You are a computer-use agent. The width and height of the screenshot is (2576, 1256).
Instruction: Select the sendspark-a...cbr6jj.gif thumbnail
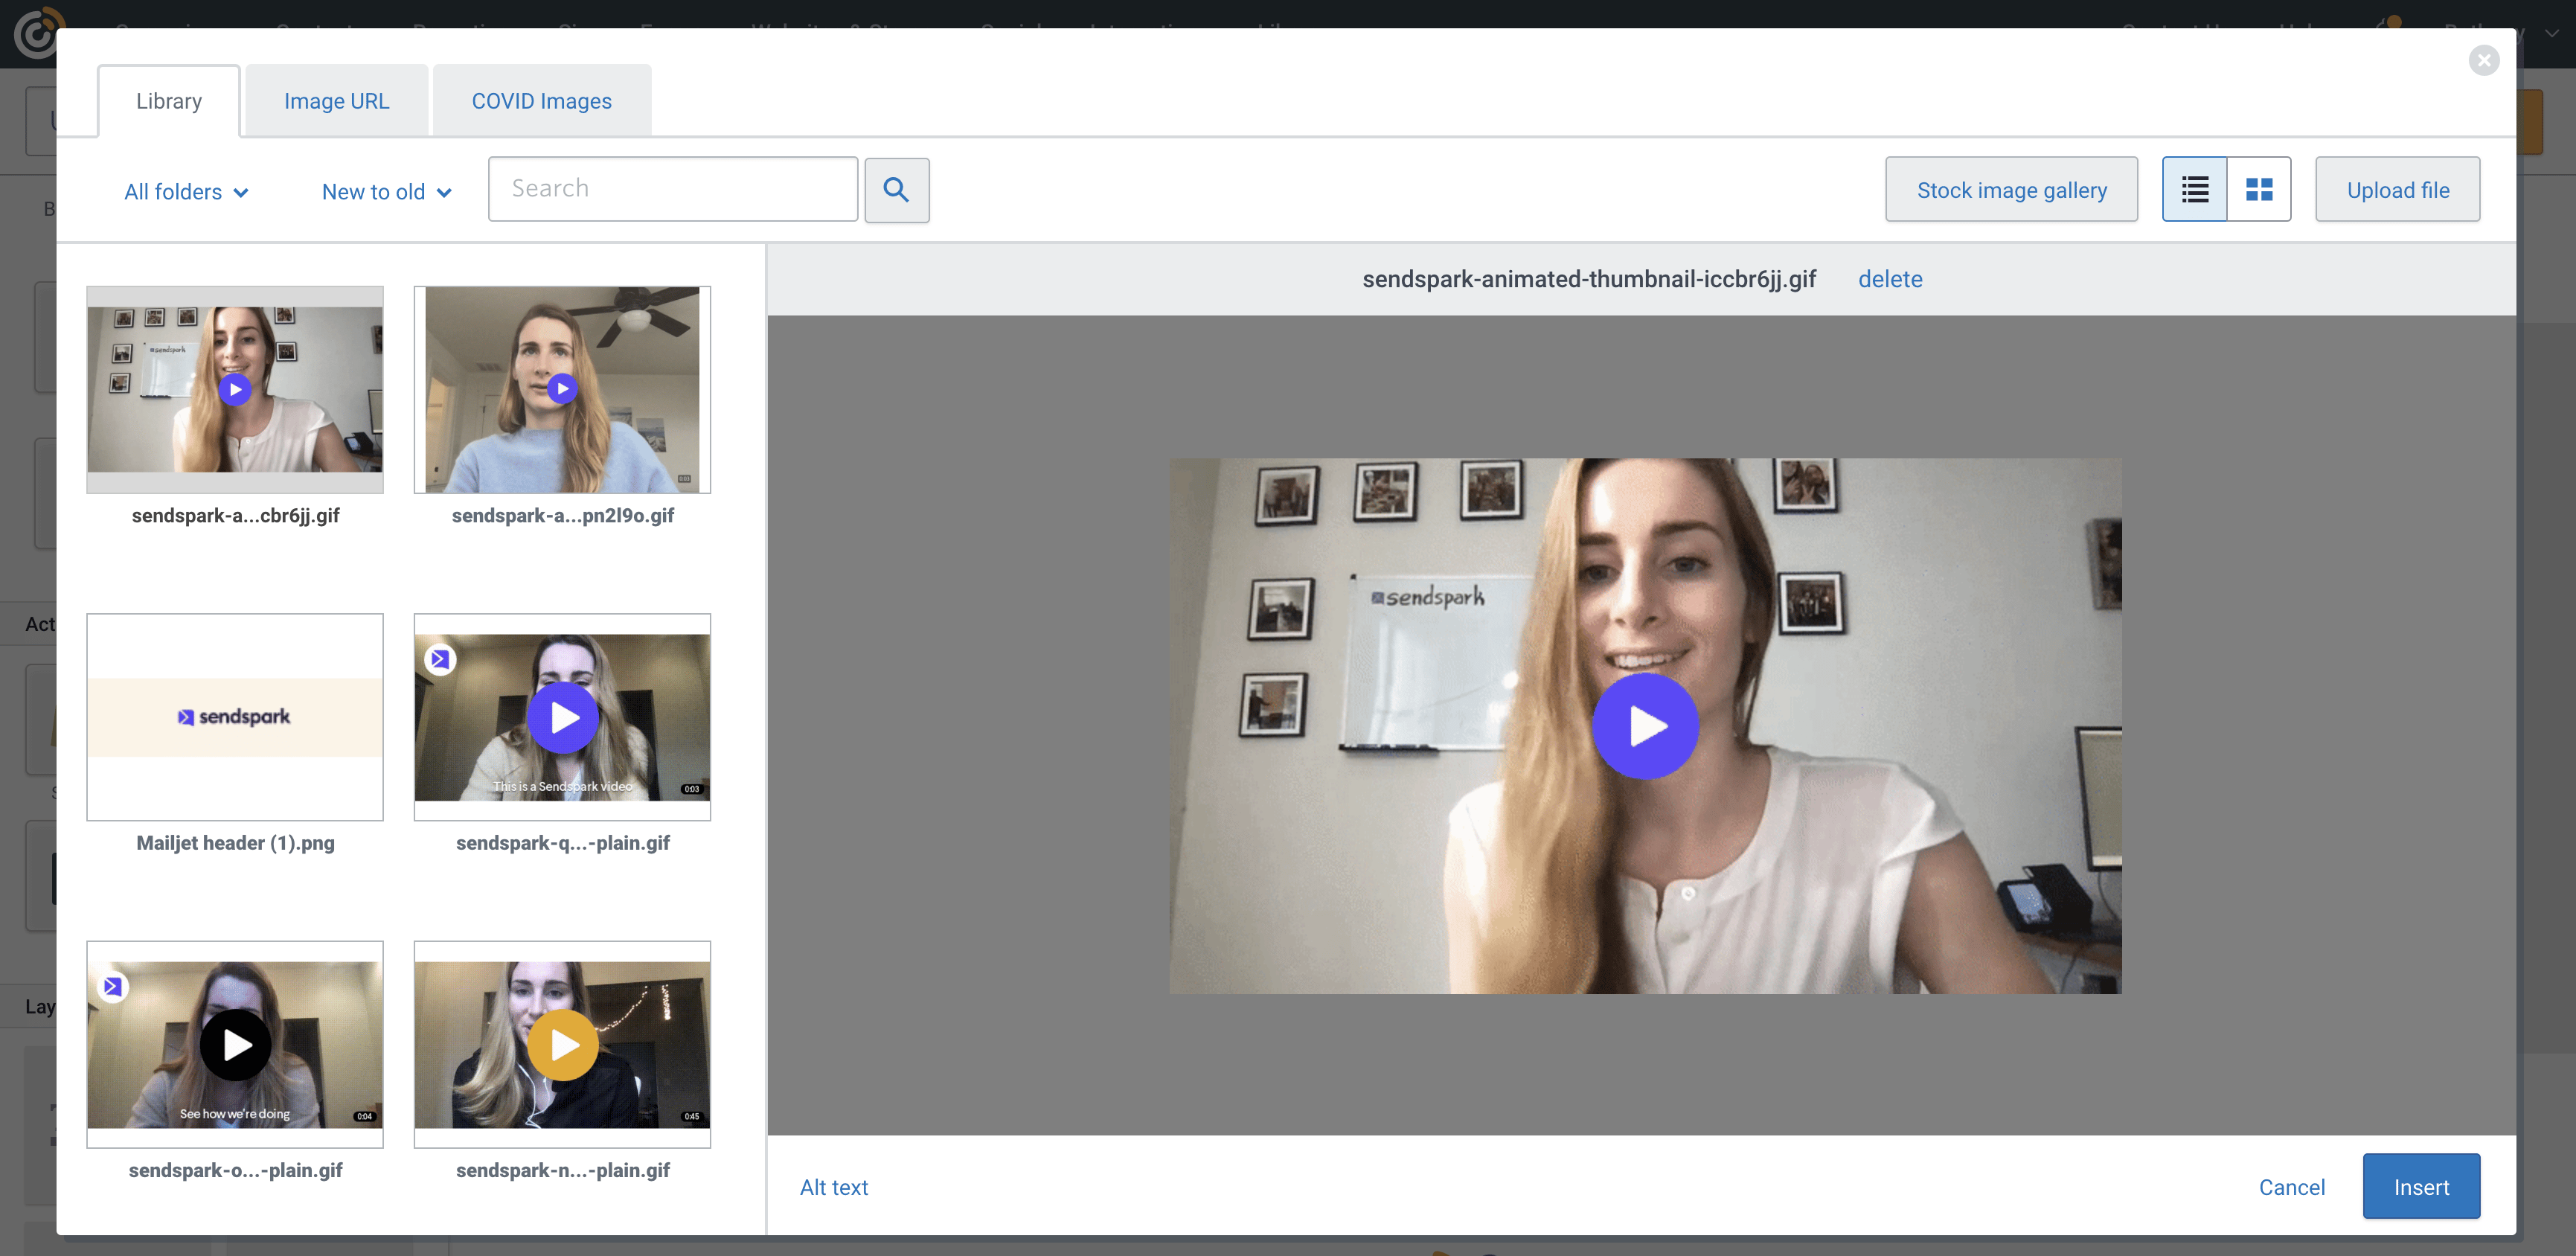point(235,390)
